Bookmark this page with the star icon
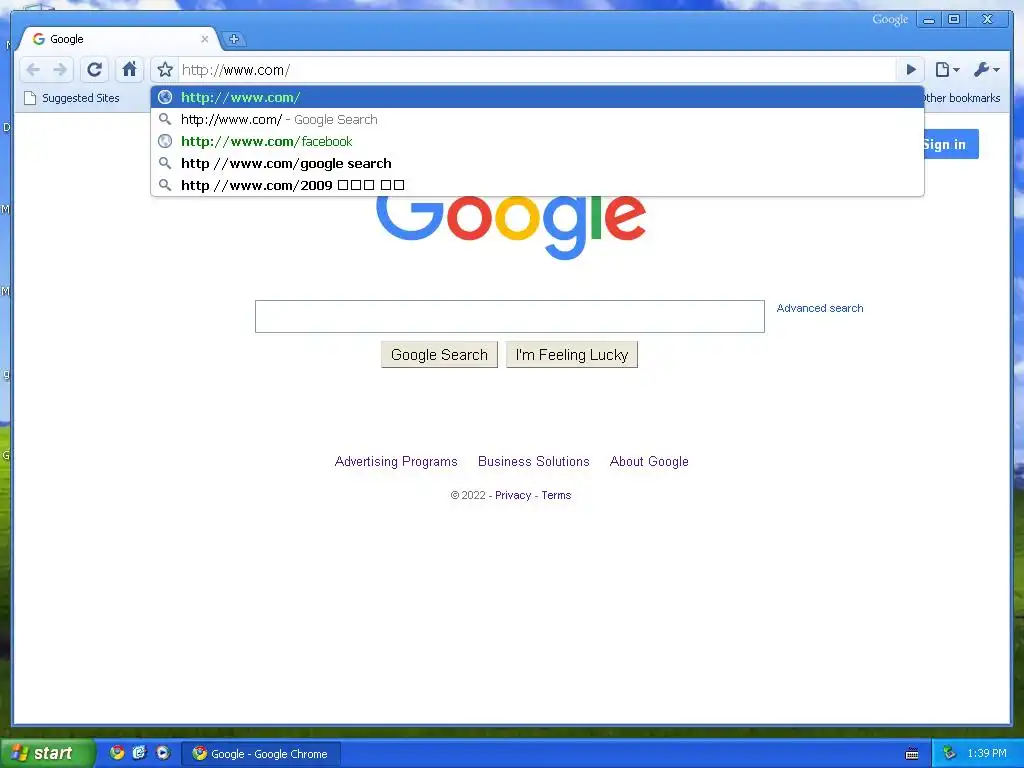The height and width of the screenshot is (768, 1024). 165,70
